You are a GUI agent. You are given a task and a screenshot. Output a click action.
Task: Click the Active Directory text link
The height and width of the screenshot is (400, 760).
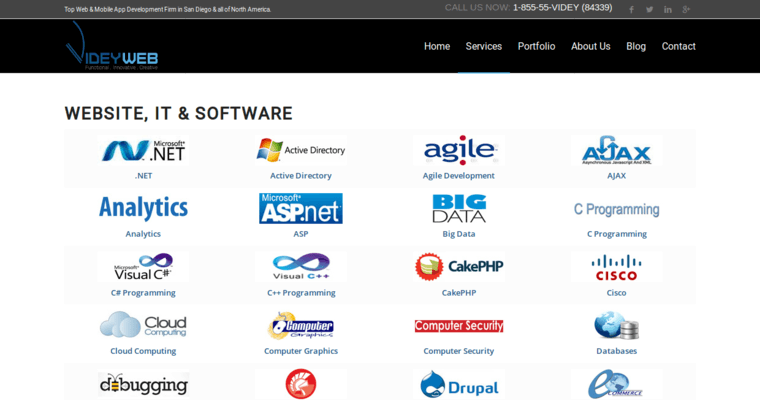click(301, 176)
